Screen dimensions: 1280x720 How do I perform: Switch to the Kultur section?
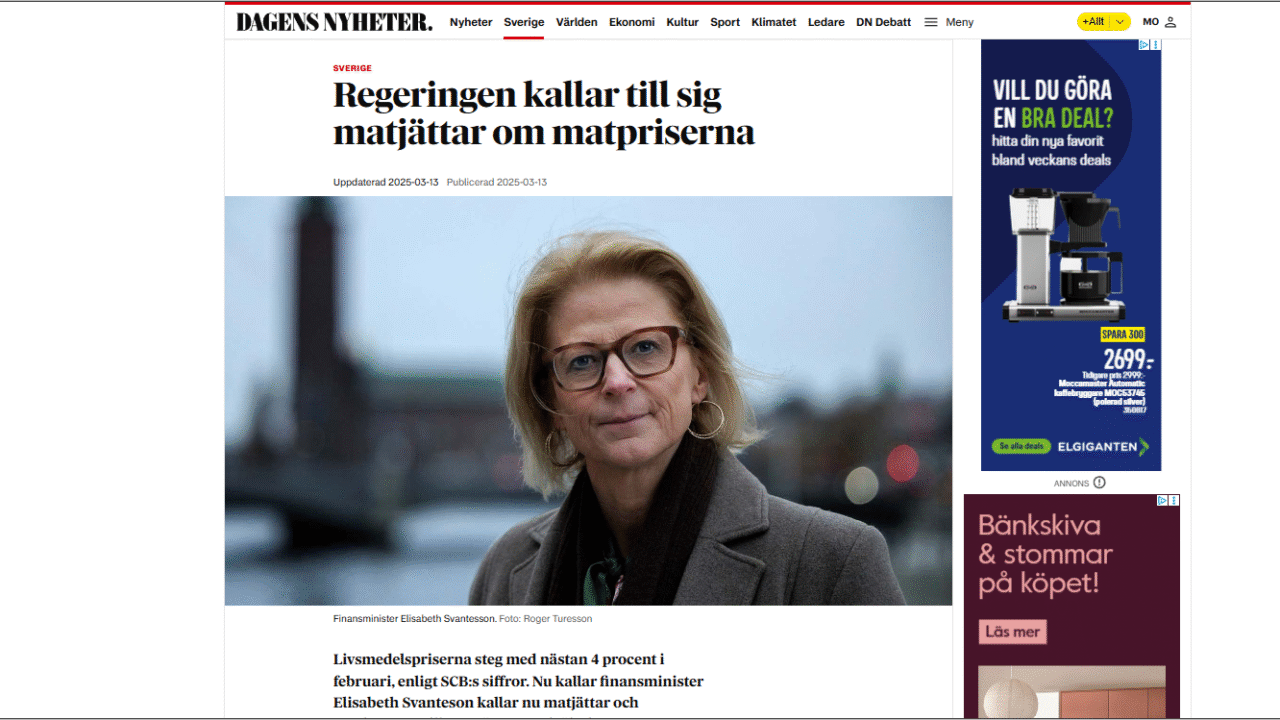(x=682, y=22)
